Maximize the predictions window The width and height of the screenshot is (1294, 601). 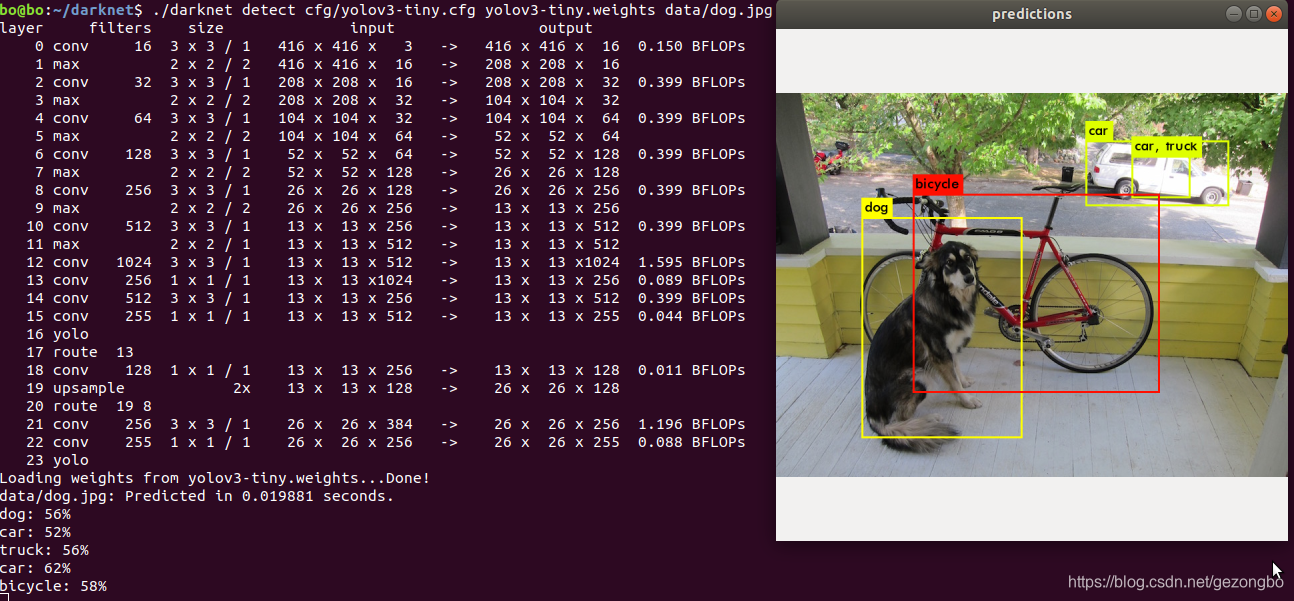click(x=1254, y=14)
